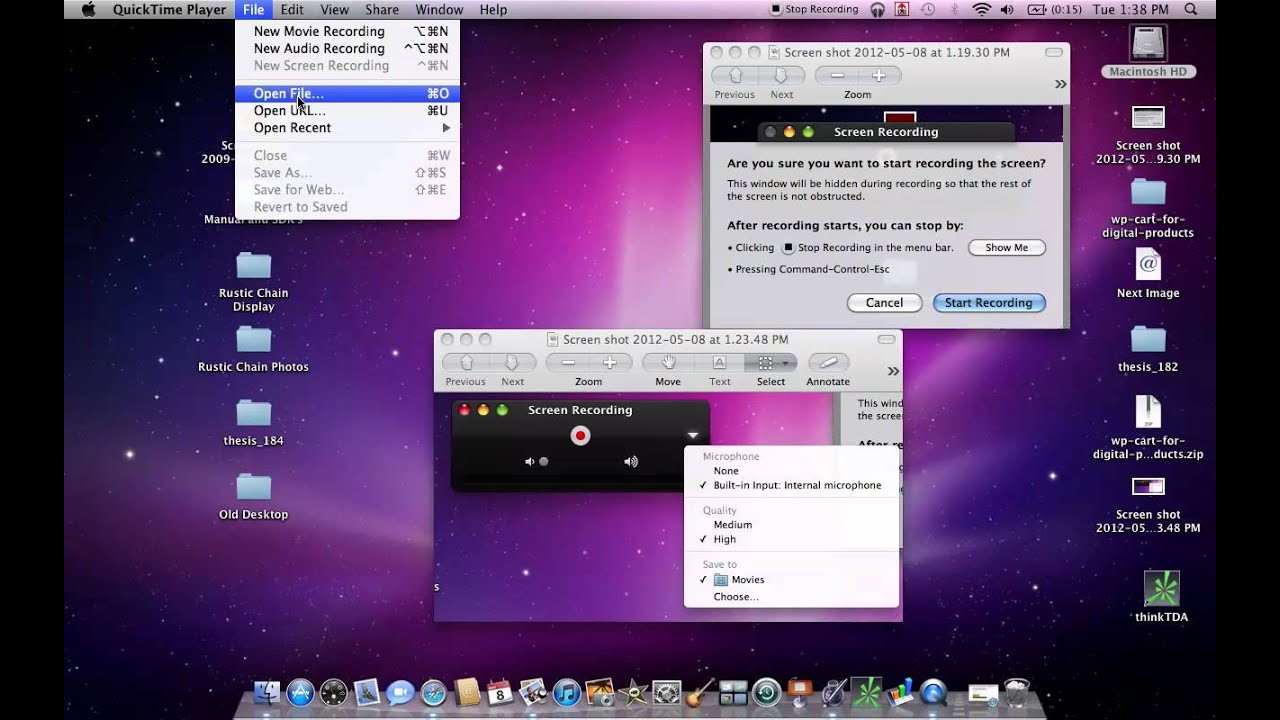This screenshot has height=720, width=1280.
Task: Open the thinkTDA app icon in the Dock
Action: pos(867,692)
